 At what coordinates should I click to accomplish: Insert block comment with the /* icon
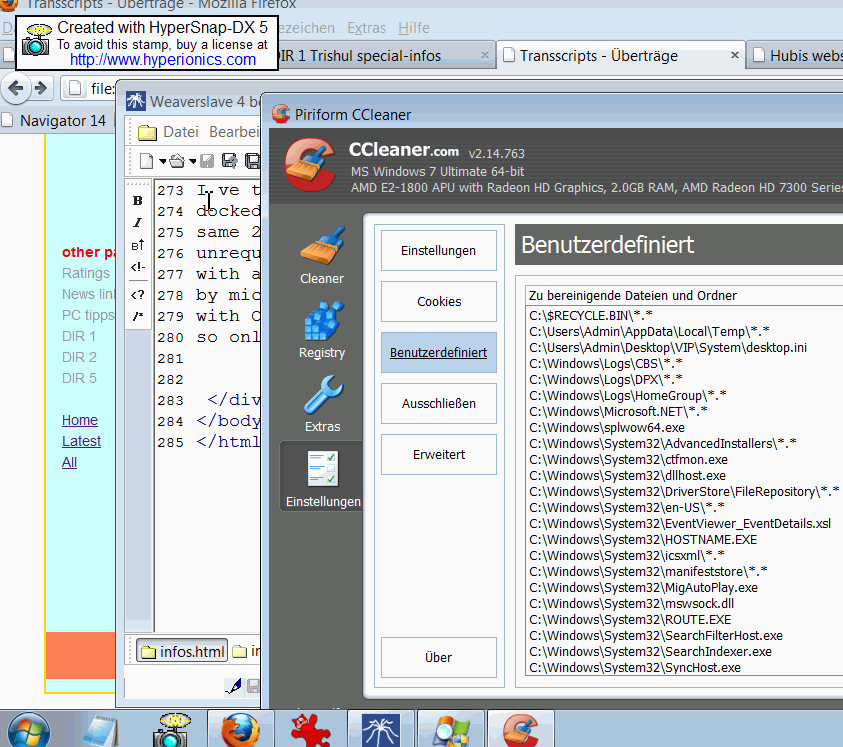(x=138, y=316)
